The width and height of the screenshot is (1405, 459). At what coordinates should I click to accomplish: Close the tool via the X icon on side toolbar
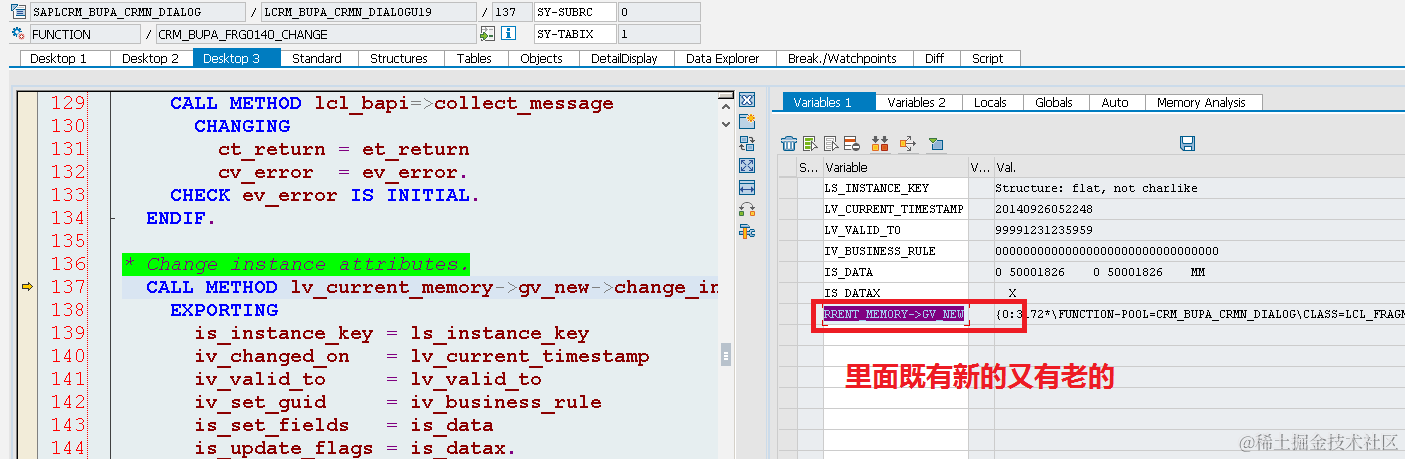747,100
